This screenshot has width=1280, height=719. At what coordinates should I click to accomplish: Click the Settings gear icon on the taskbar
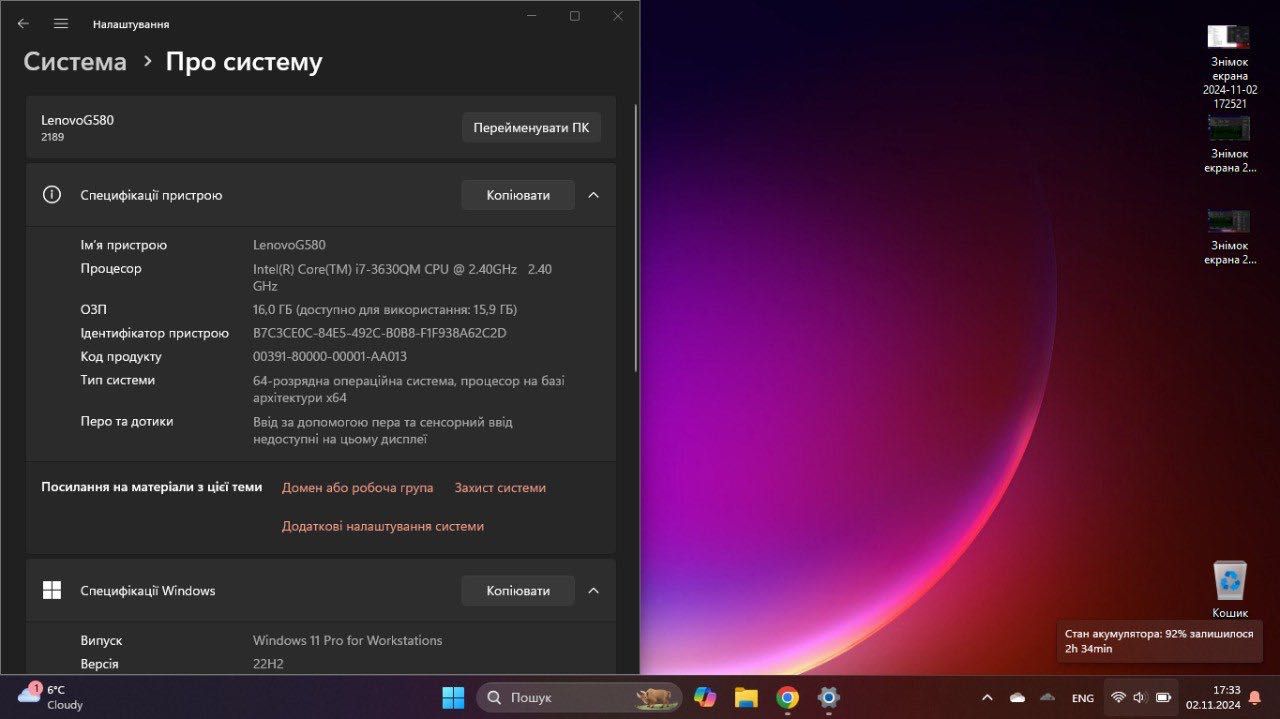(x=828, y=697)
